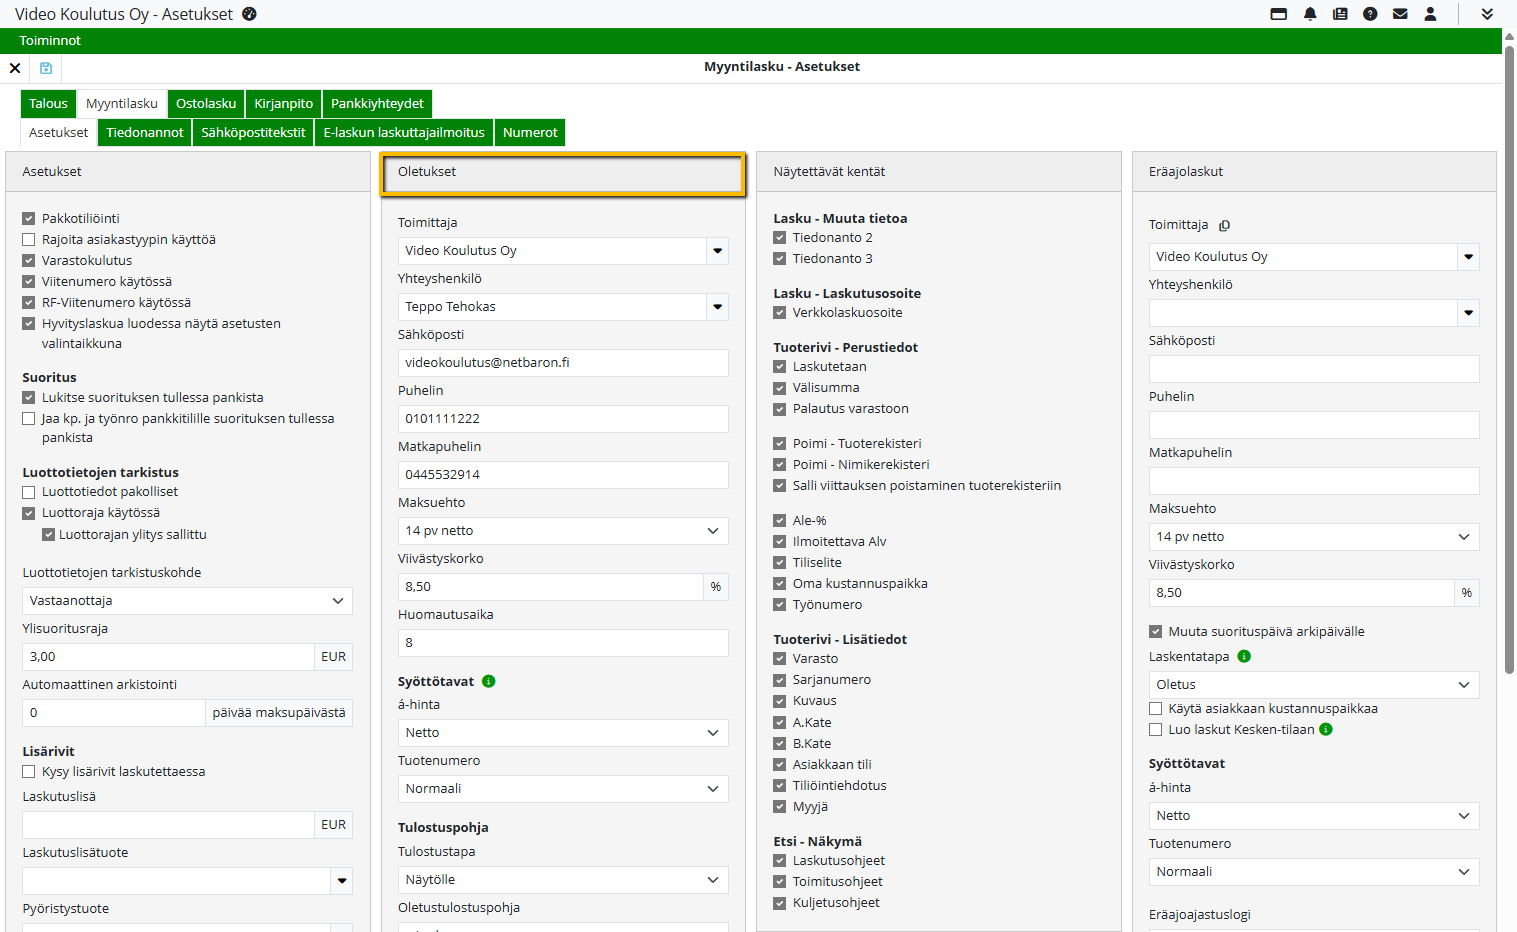Viewport: 1517px width, 932px height.
Task: Click the save (floppy disk) icon
Action: point(46,68)
